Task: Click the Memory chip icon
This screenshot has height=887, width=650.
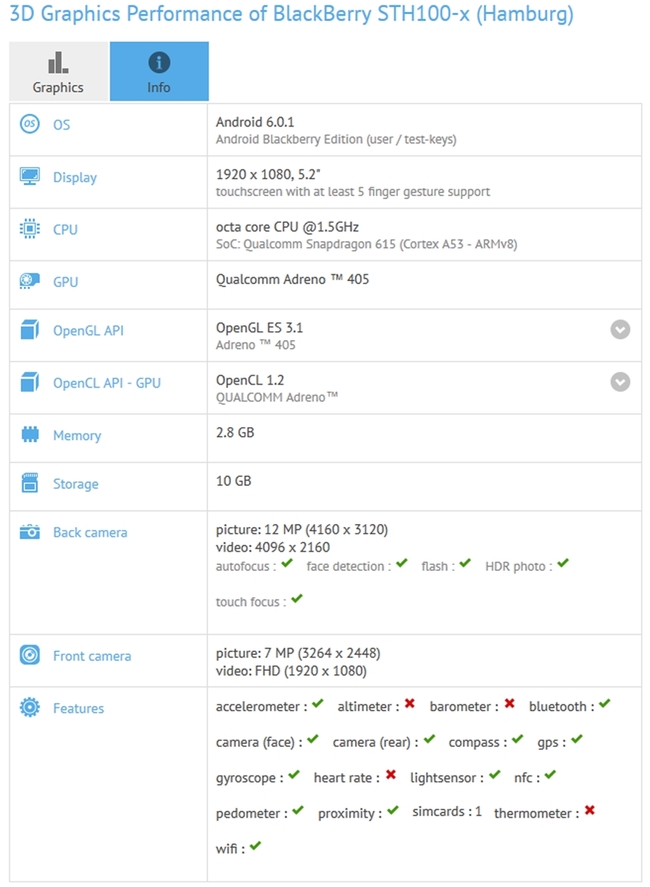Action: [29, 434]
